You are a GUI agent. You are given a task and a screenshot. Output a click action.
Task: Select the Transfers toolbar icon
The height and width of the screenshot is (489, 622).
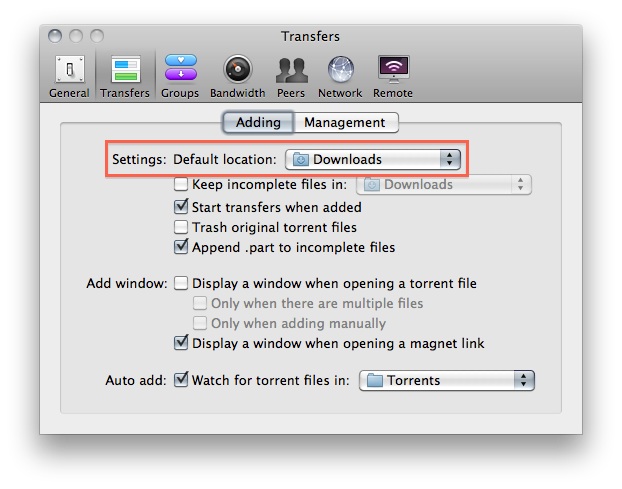click(x=125, y=76)
